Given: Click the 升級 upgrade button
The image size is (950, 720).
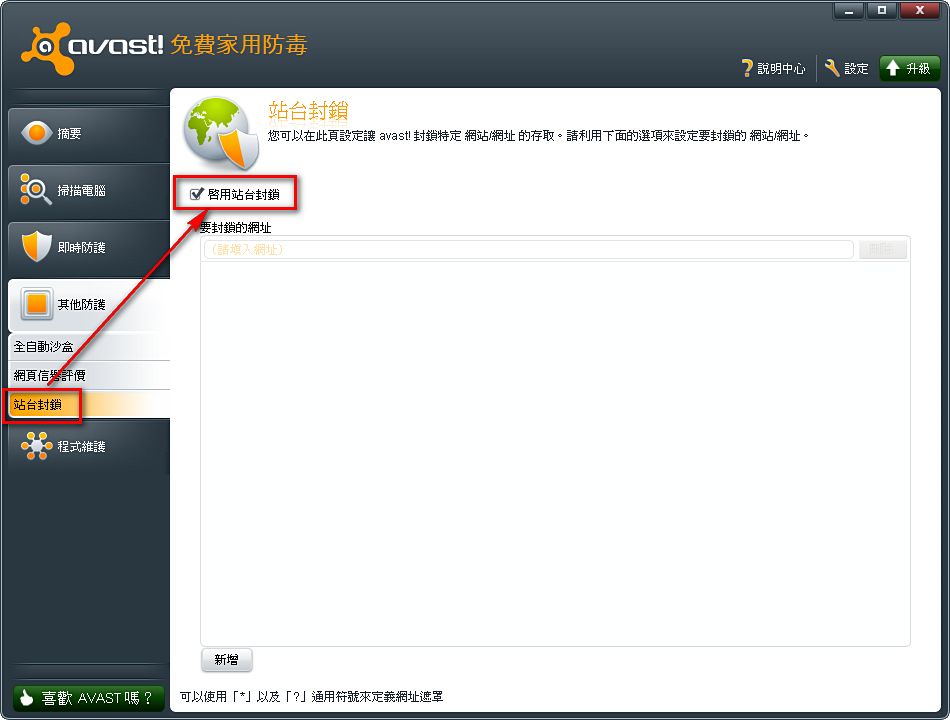Looking at the screenshot, I should pyautogui.click(x=909, y=68).
